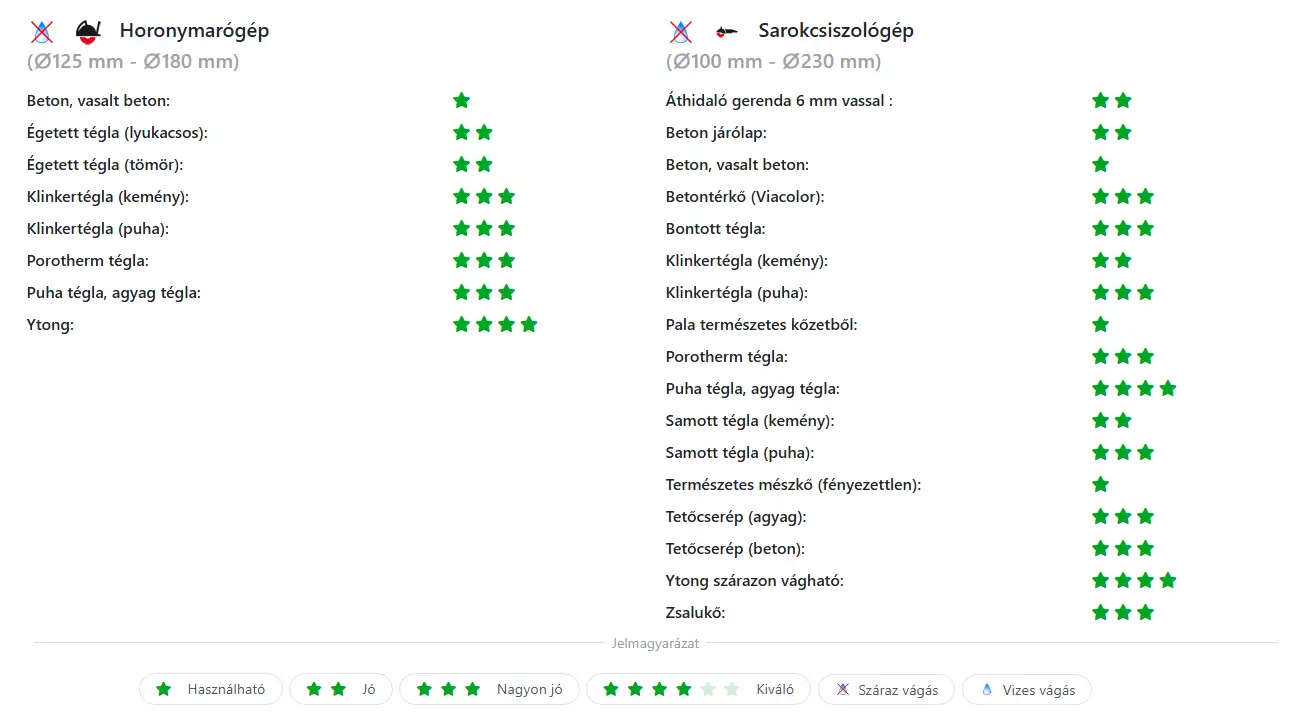Click the Sarokcsiszológép heading
The height and width of the screenshot is (723, 1314).
[x=836, y=31]
